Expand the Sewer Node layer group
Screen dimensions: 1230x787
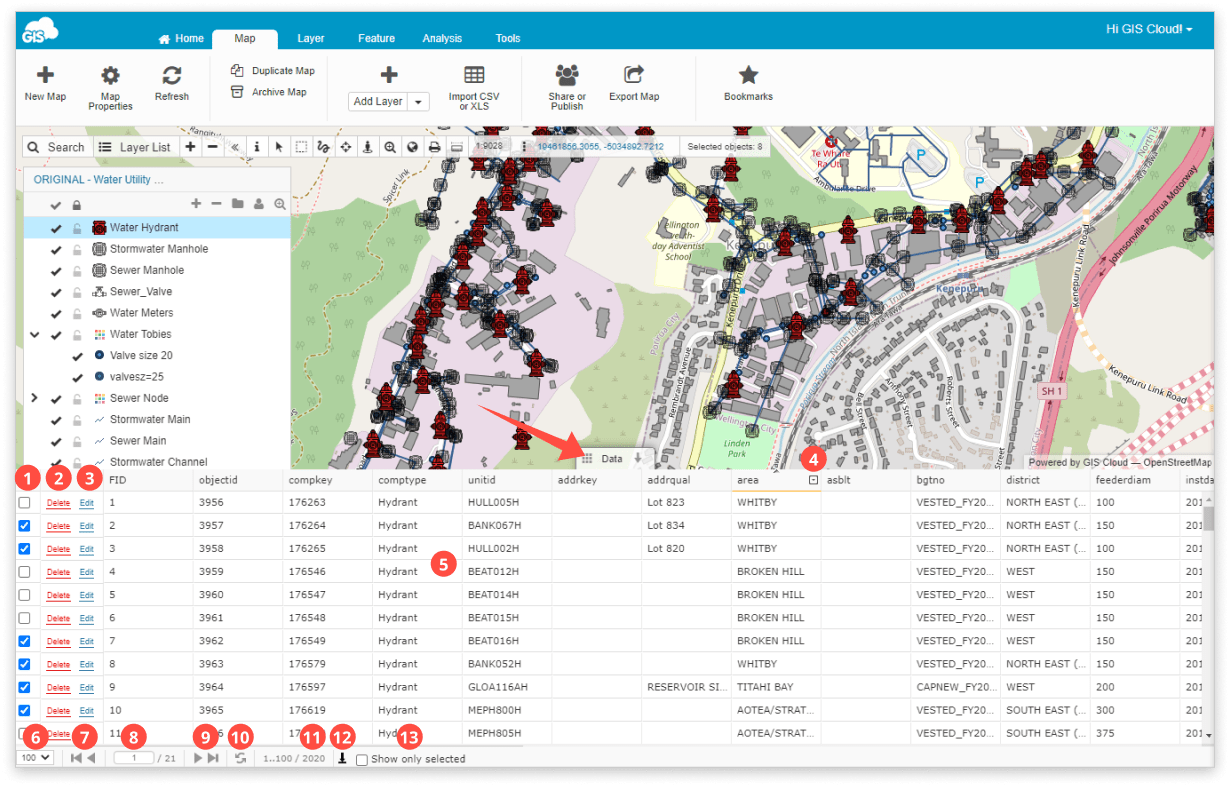[x=34, y=398]
